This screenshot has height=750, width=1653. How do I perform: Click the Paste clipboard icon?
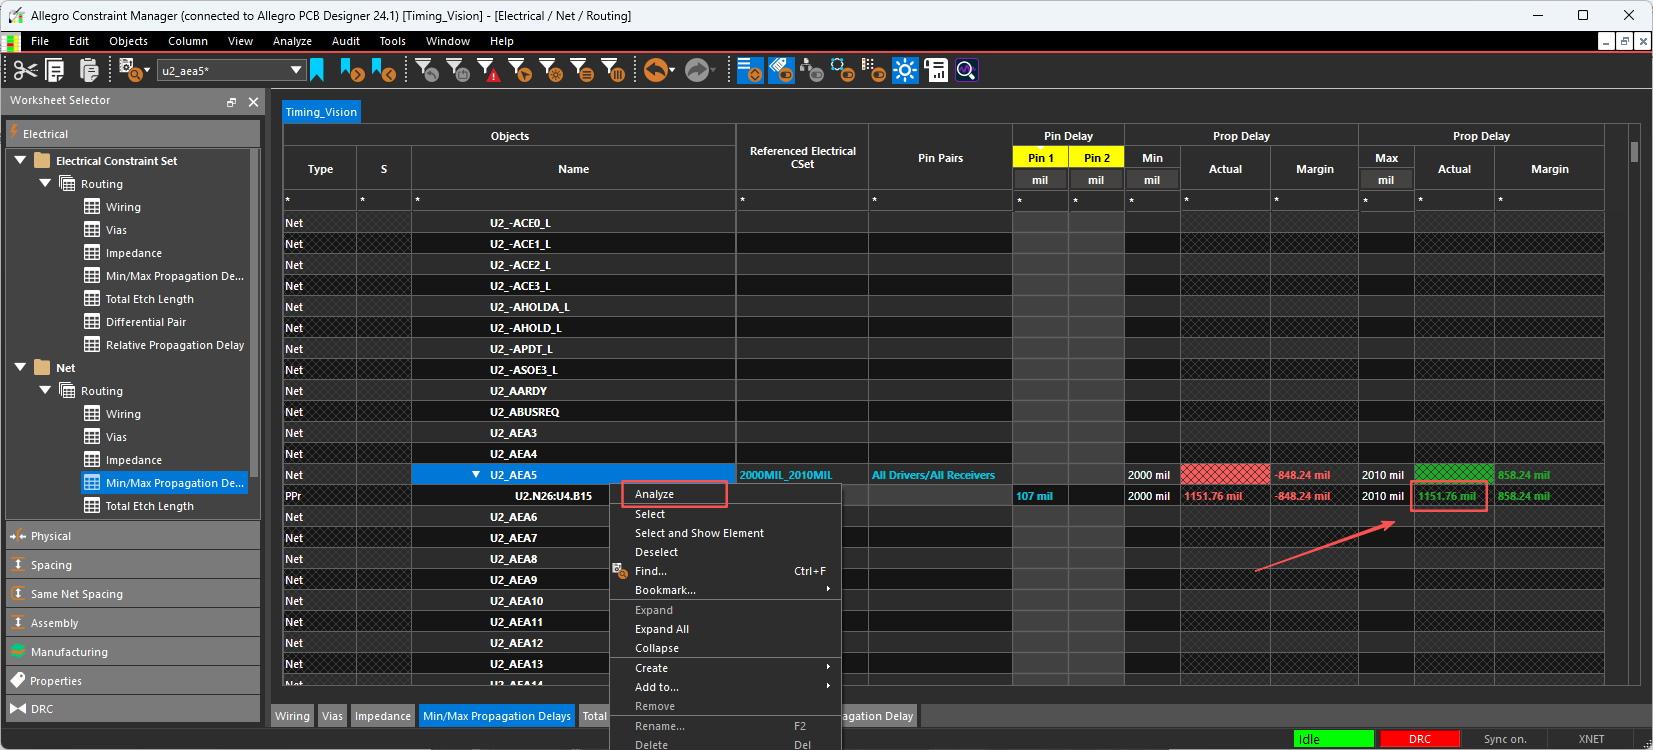point(89,70)
